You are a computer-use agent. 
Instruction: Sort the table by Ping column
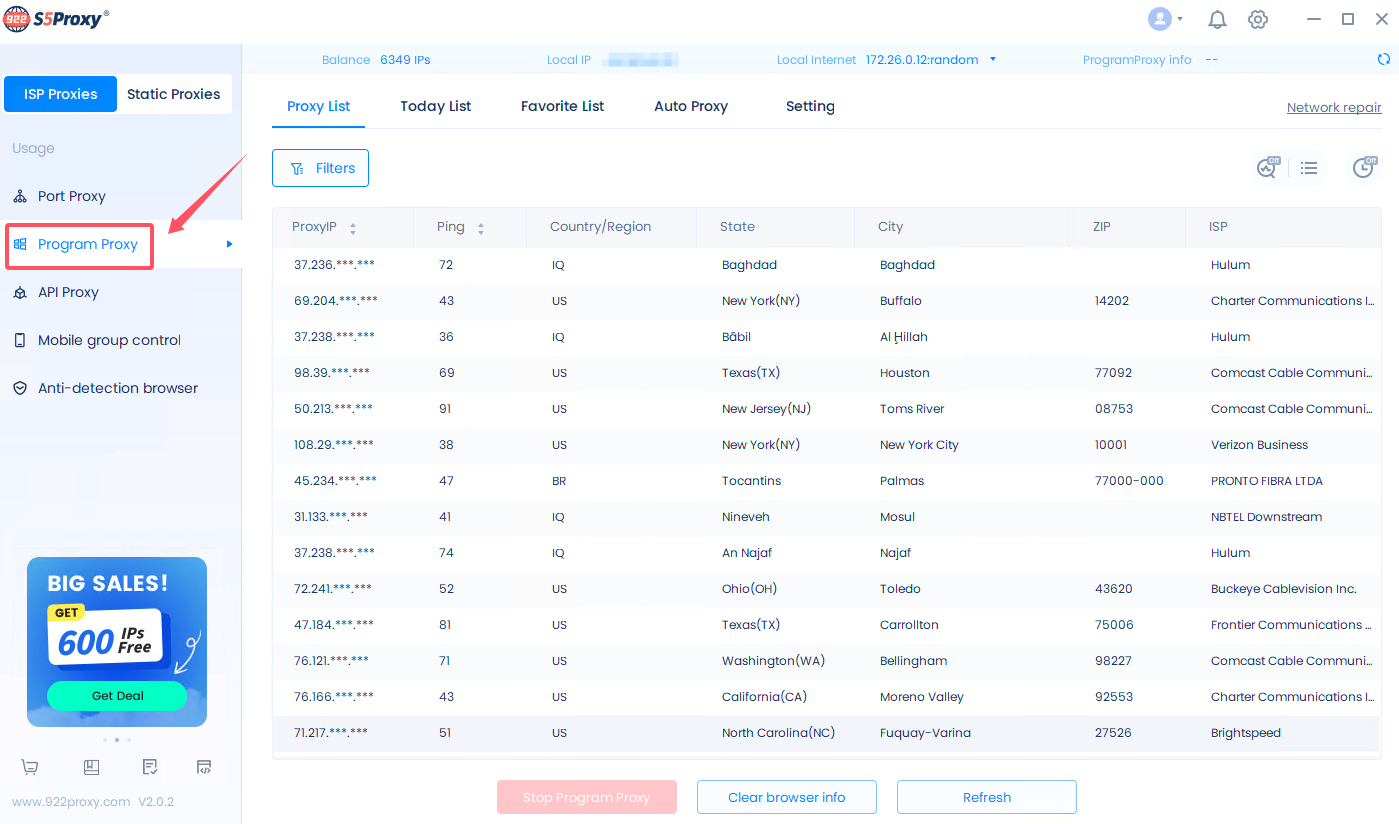481,228
